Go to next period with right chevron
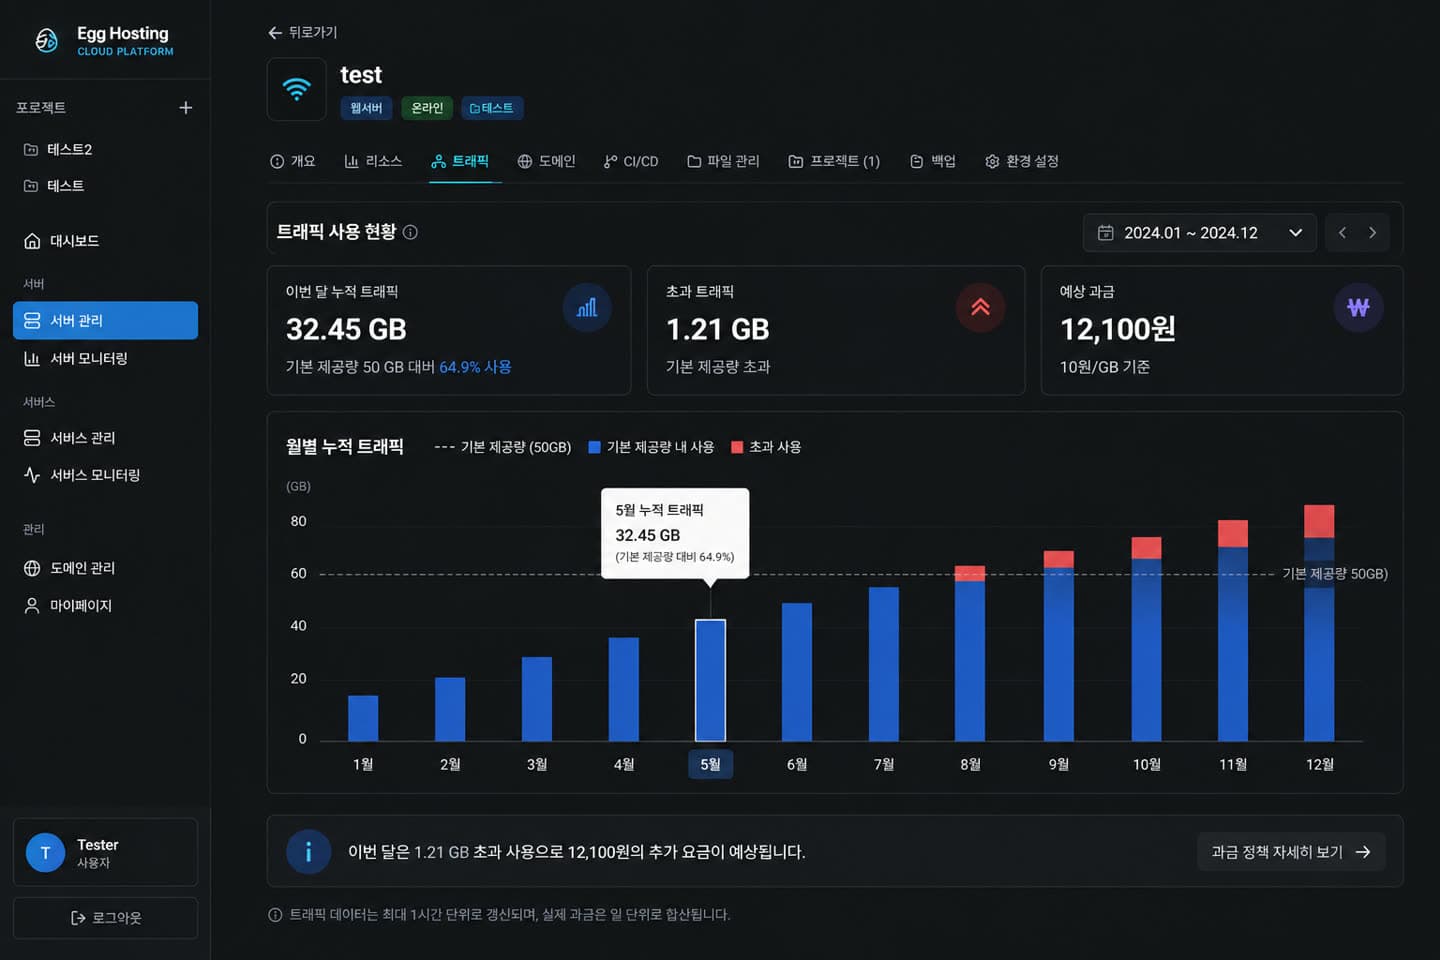Viewport: 1440px width, 960px height. [1373, 233]
